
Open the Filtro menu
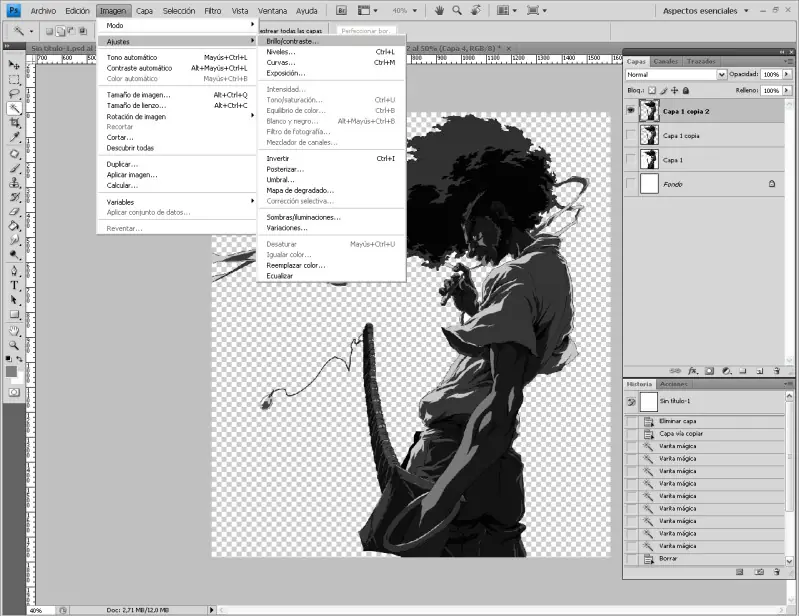point(212,11)
